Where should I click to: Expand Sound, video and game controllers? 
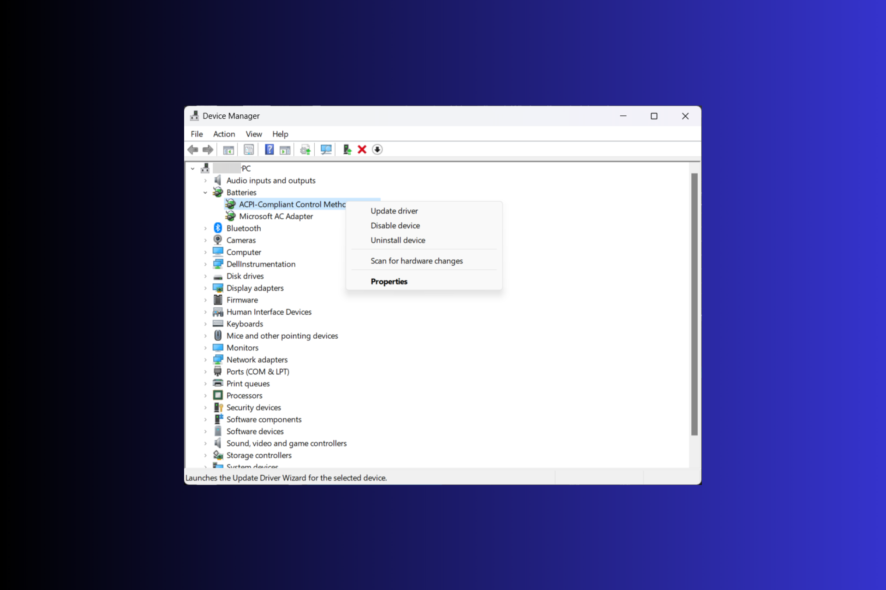coord(205,443)
